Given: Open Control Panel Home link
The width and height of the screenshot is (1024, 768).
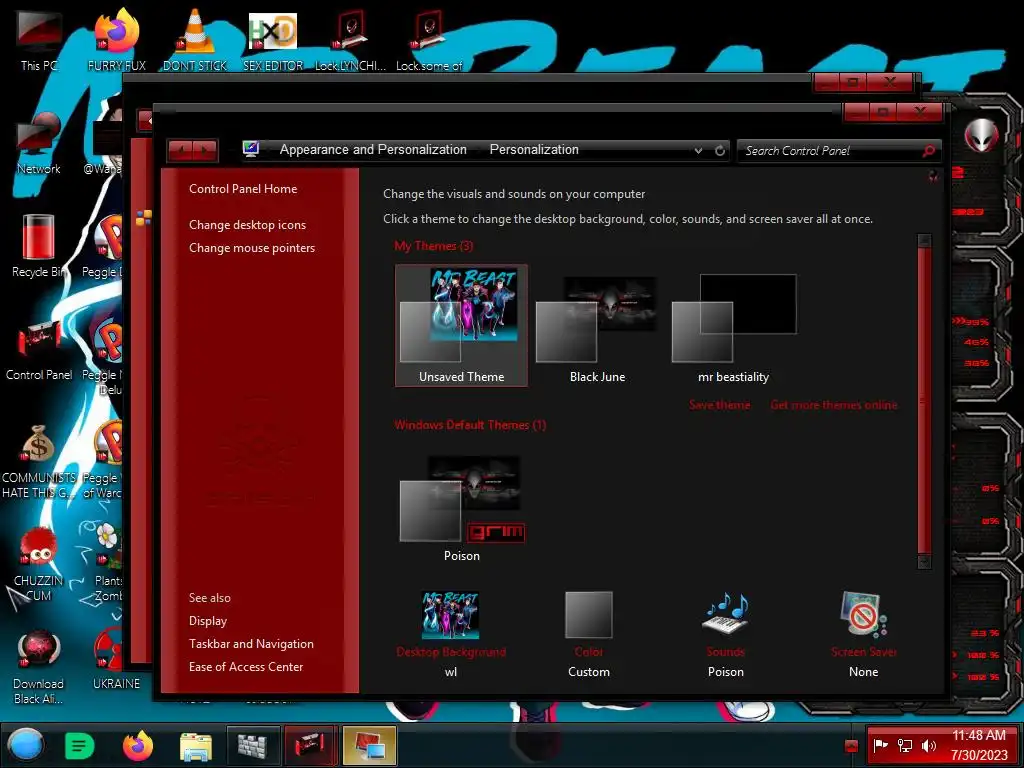Looking at the screenshot, I should 243,189.
